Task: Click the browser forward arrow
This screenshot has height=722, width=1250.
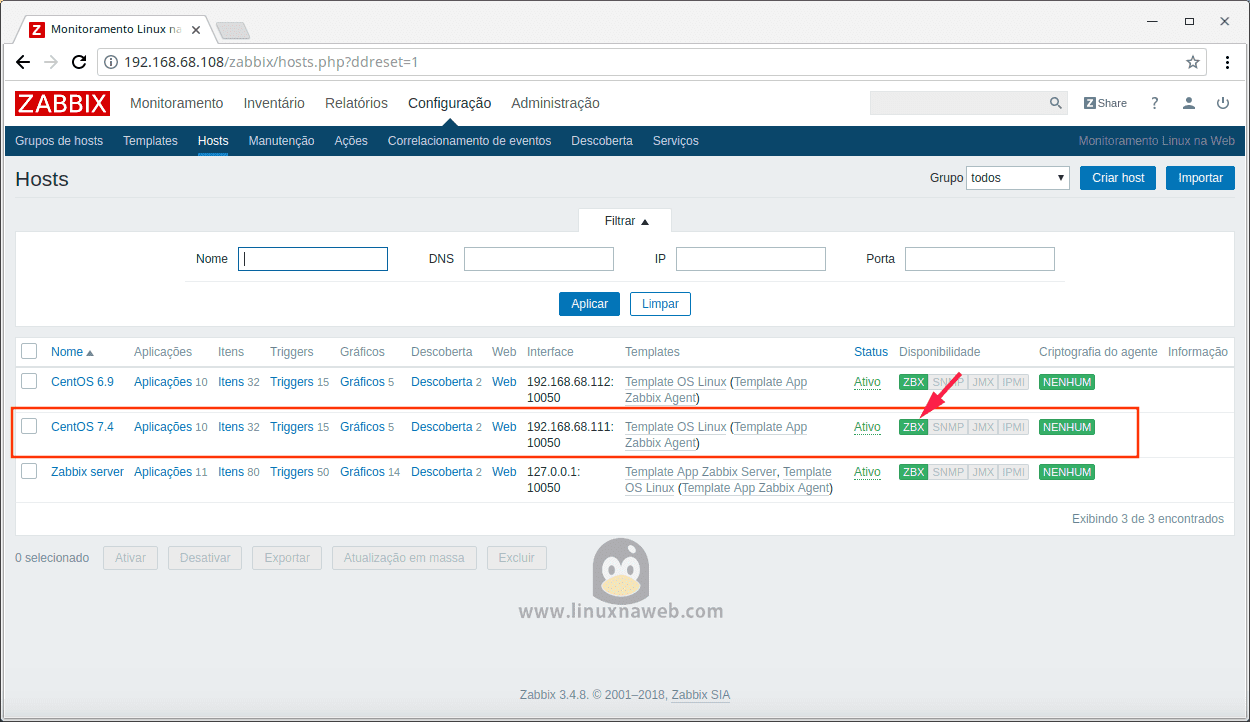Action: [x=51, y=62]
